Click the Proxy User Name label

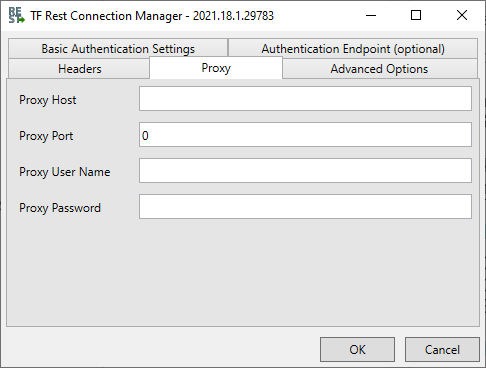pyautogui.click(x=65, y=172)
